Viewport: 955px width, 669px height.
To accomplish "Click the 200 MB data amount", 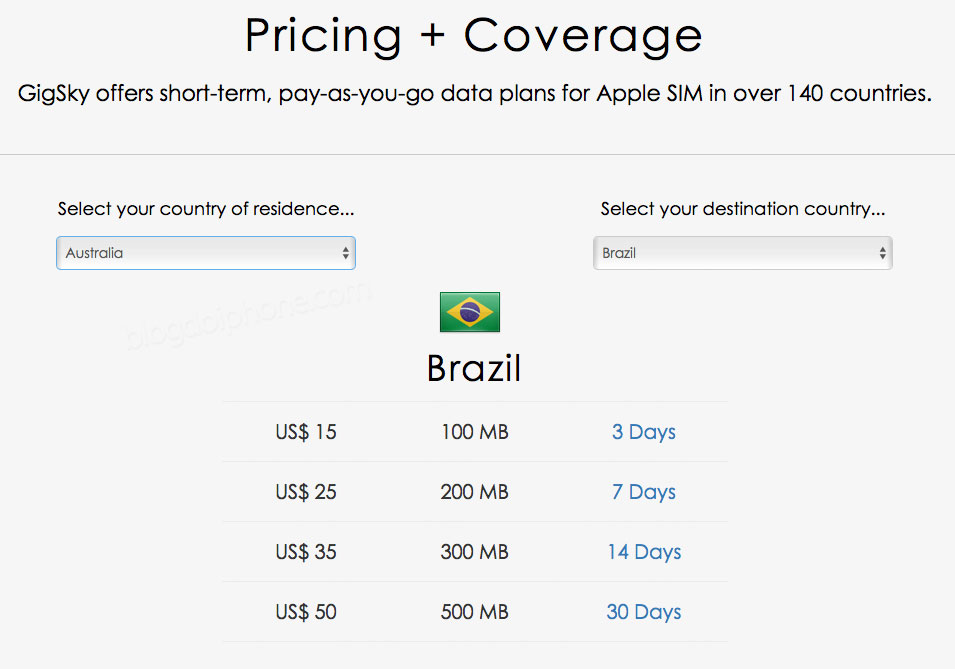I will pos(475,492).
